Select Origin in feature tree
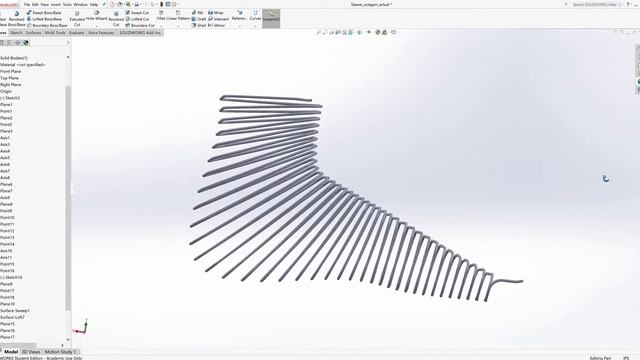Viewport: 640px width, 360px height. click(6, 91)
